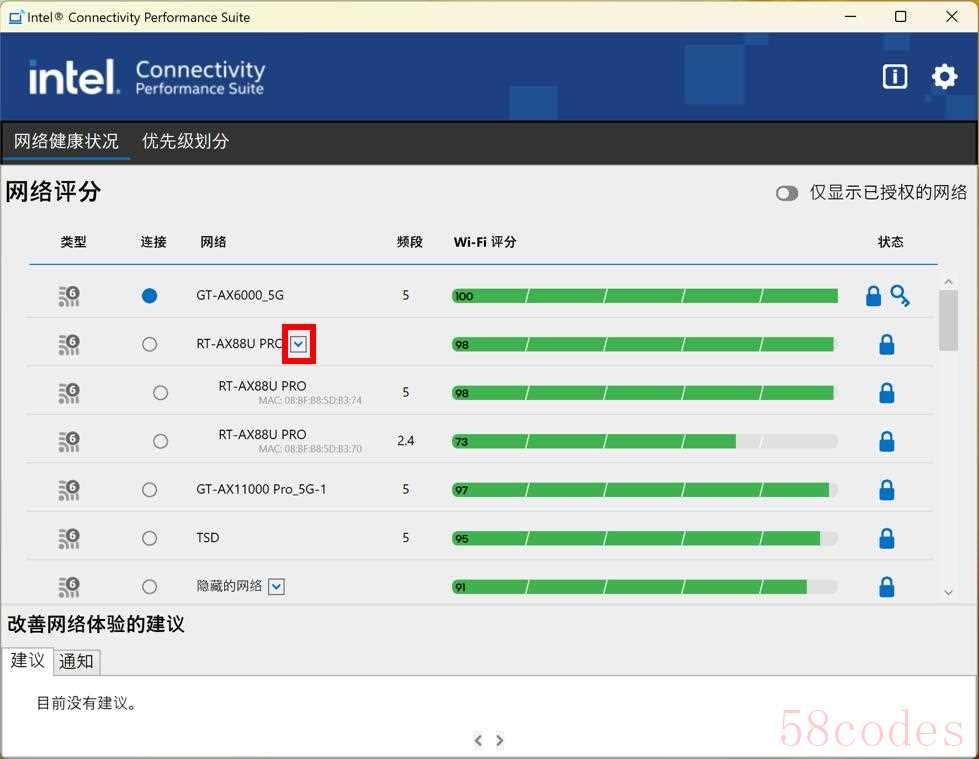The width and height of the screenshot is (979, 759).
Task: Click Intel Connectivity app icon in title bar
Action: pos(16,17)
